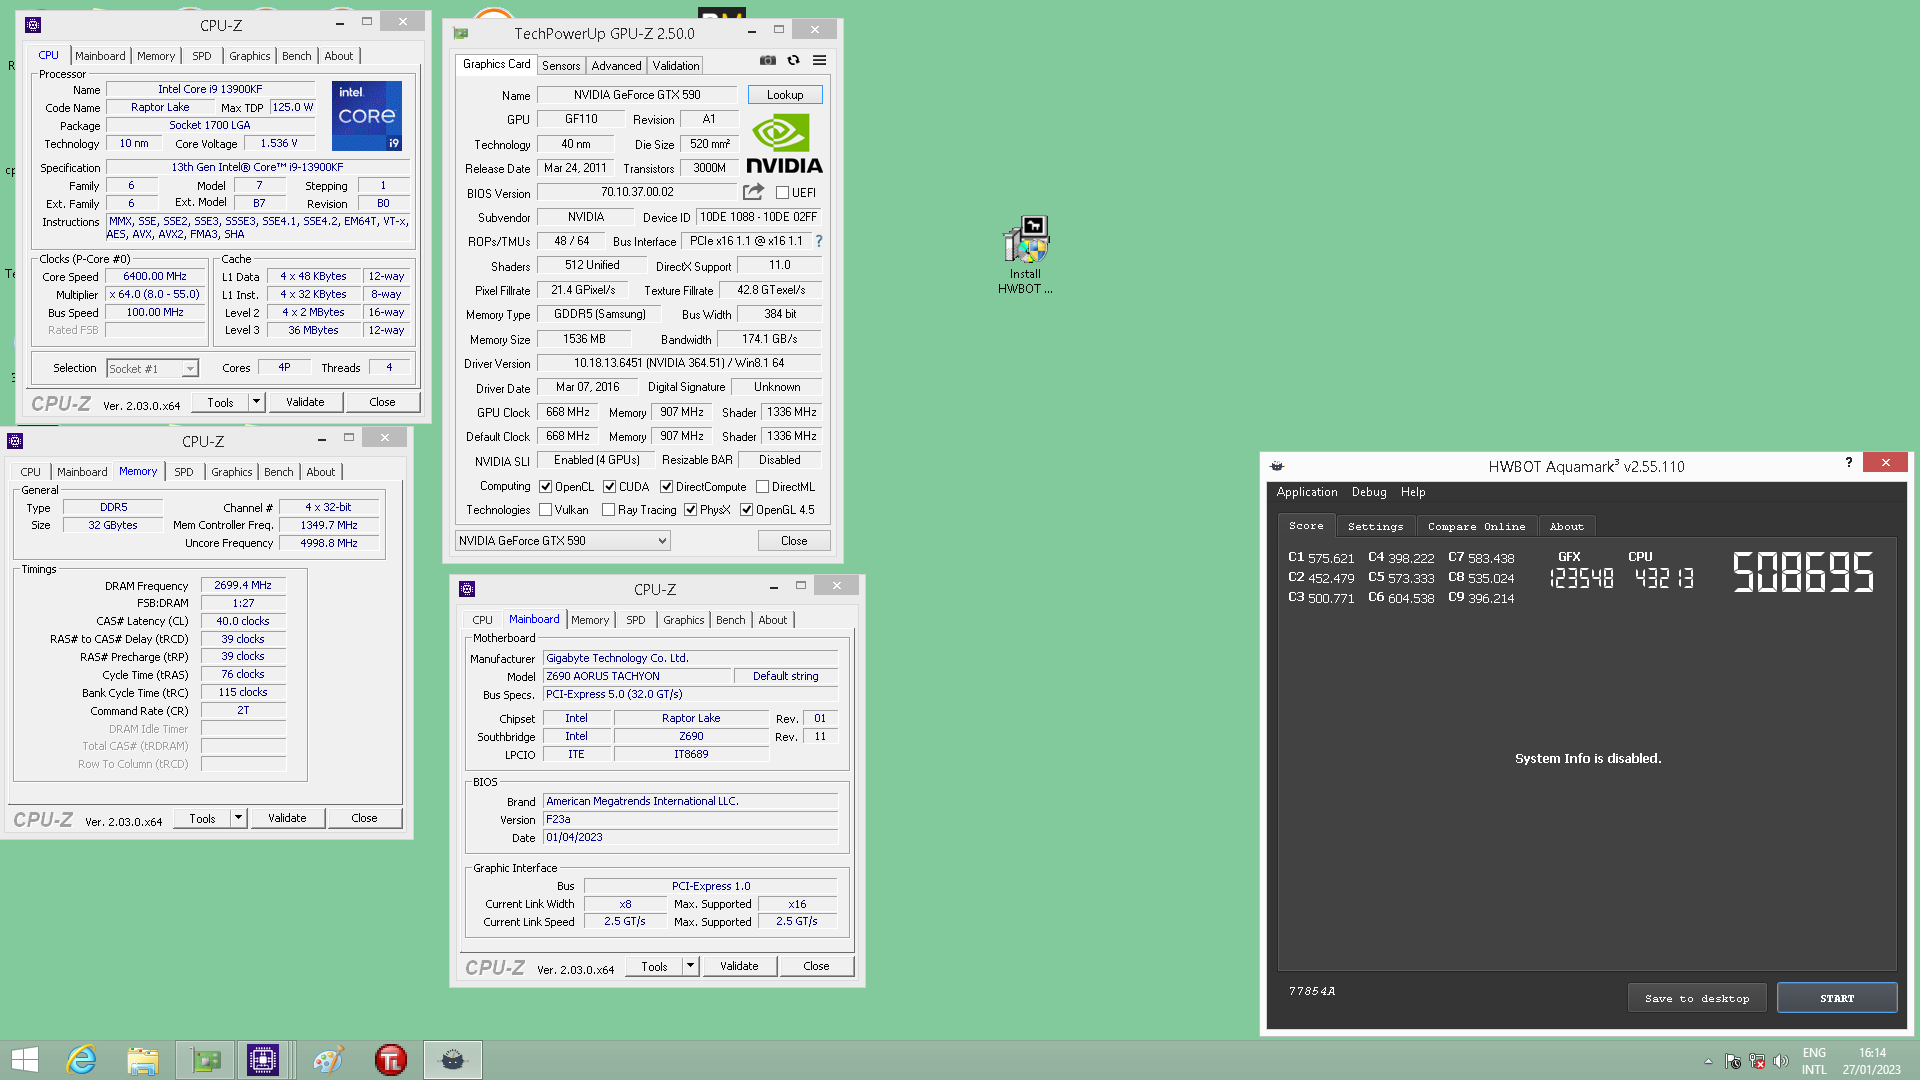The width and height of the screenshot is (1920, 1080).
Task: Toggle the CUDA checkbox
Action: click(x=609, y=487)
